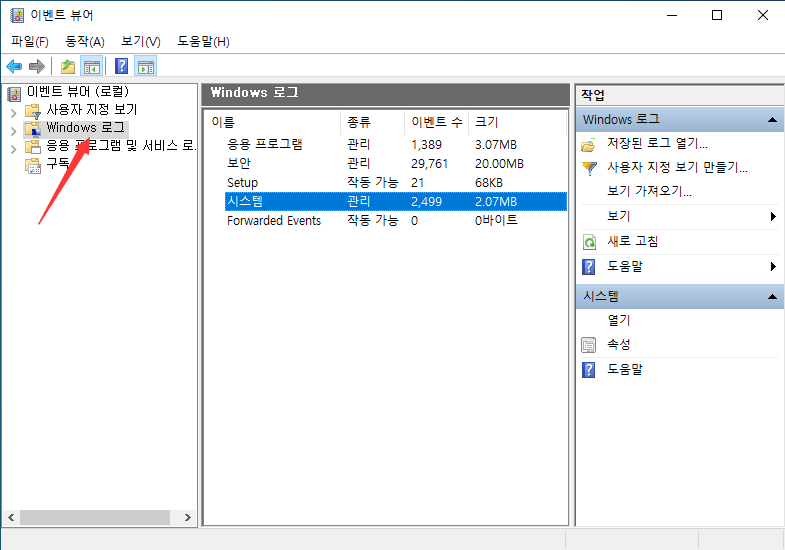
Task: Click the 응용 프로그램 및 서비스 로그 folder icon
Action: point(33,147)
